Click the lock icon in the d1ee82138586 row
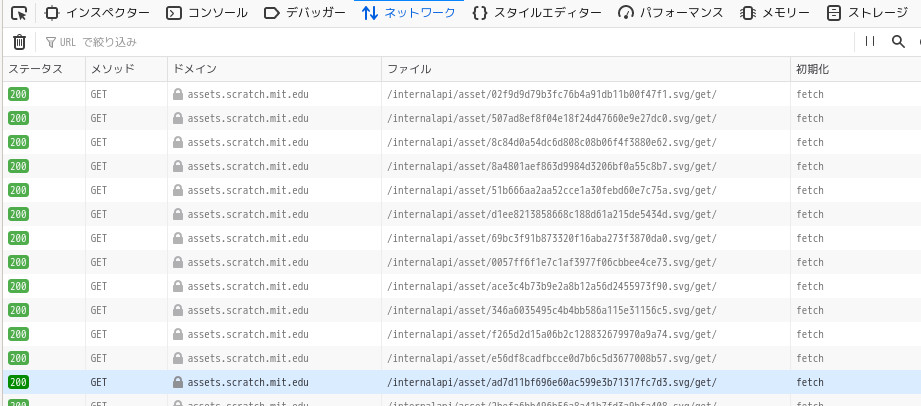921x406 pixels. coord(178,214)
